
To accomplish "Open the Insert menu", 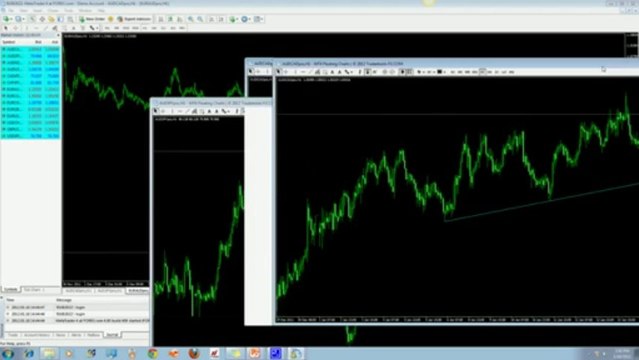I will (x=37, y=10).
